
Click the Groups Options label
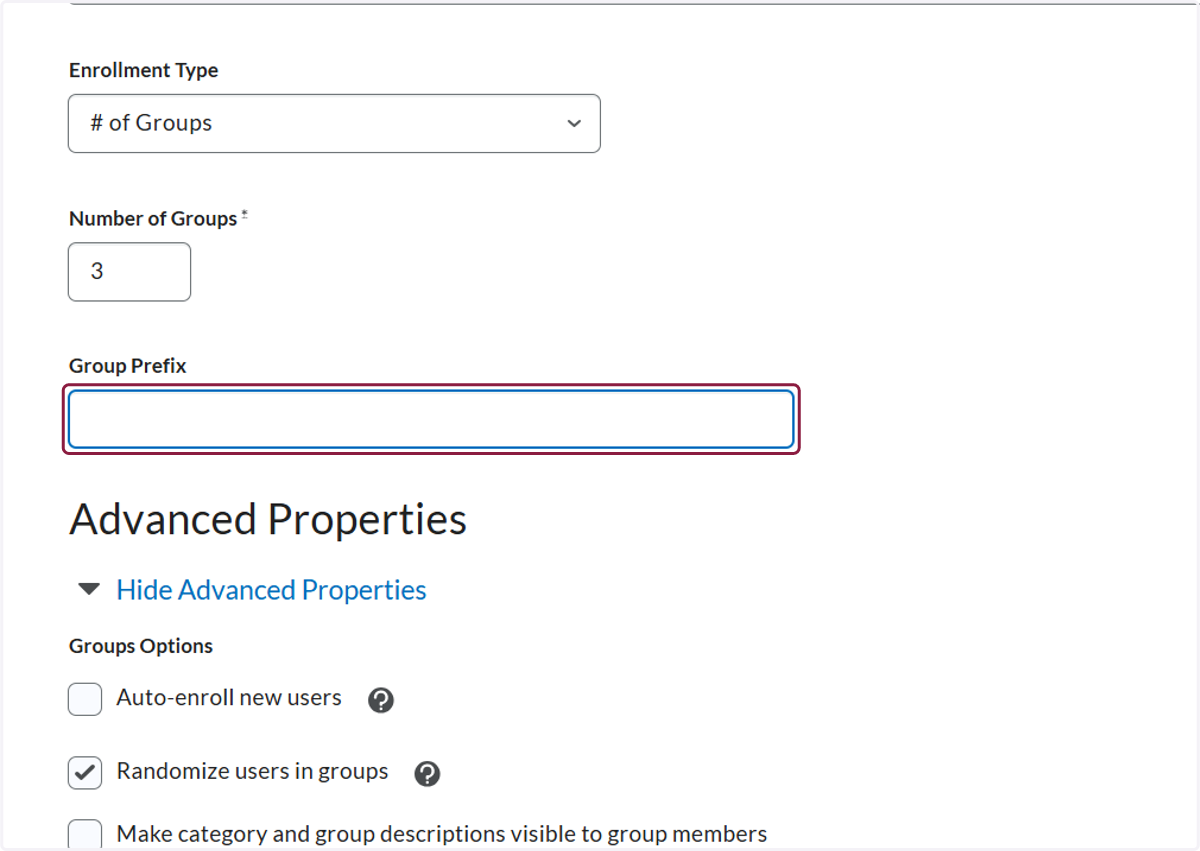pos(141,646)
